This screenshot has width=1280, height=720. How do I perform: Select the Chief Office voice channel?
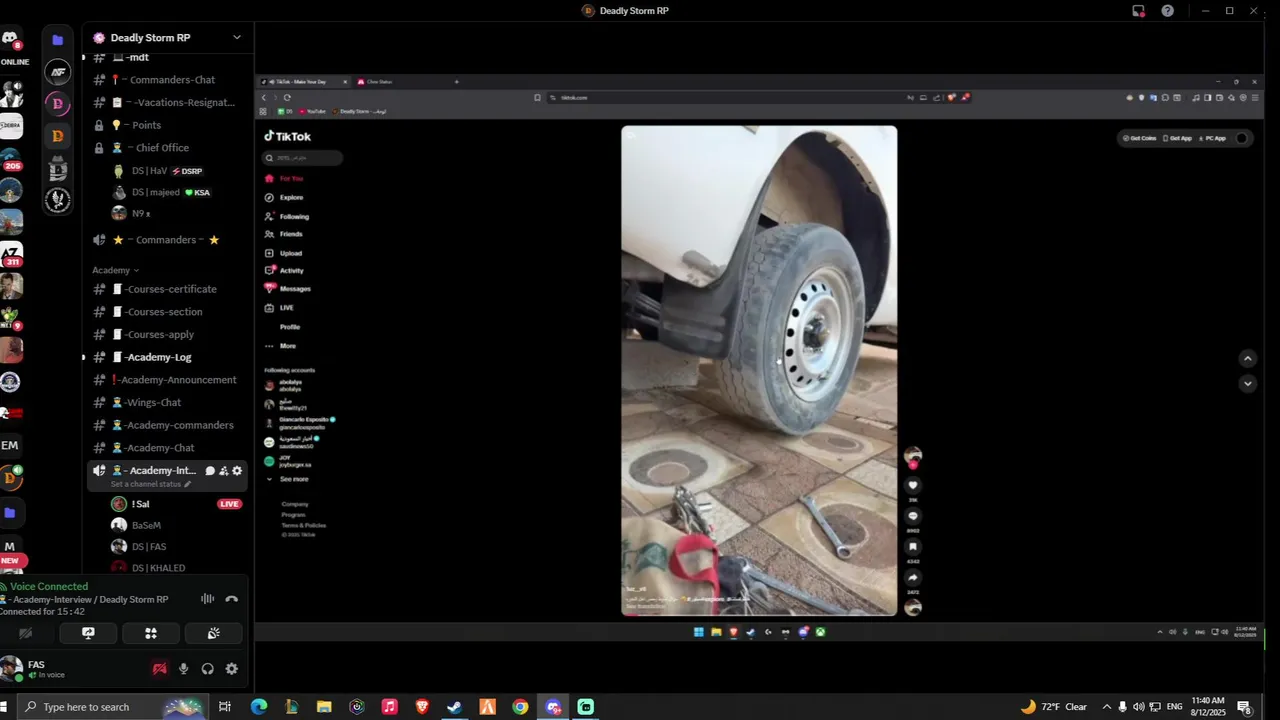pyautogui.click(x=168, y=148)
